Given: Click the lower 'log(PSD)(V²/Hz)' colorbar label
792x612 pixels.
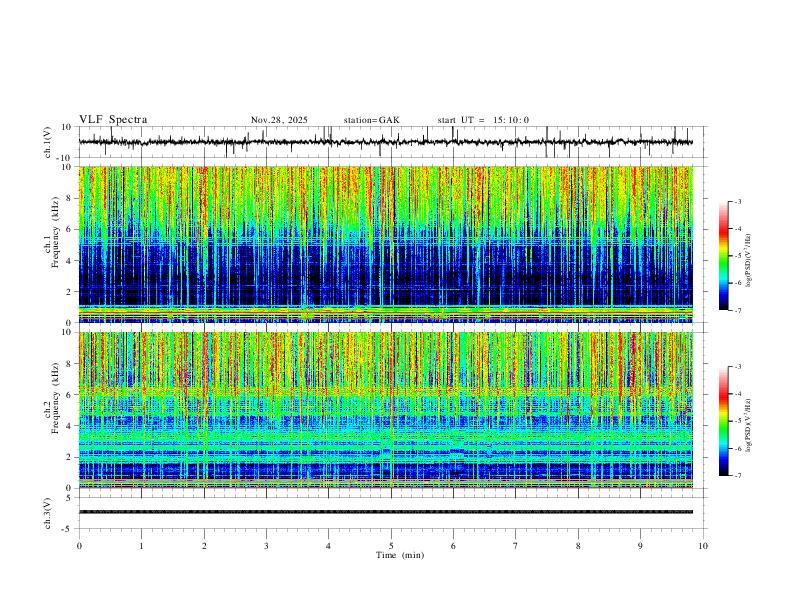Looking at the screenshot, I should [x=749, y=426].
